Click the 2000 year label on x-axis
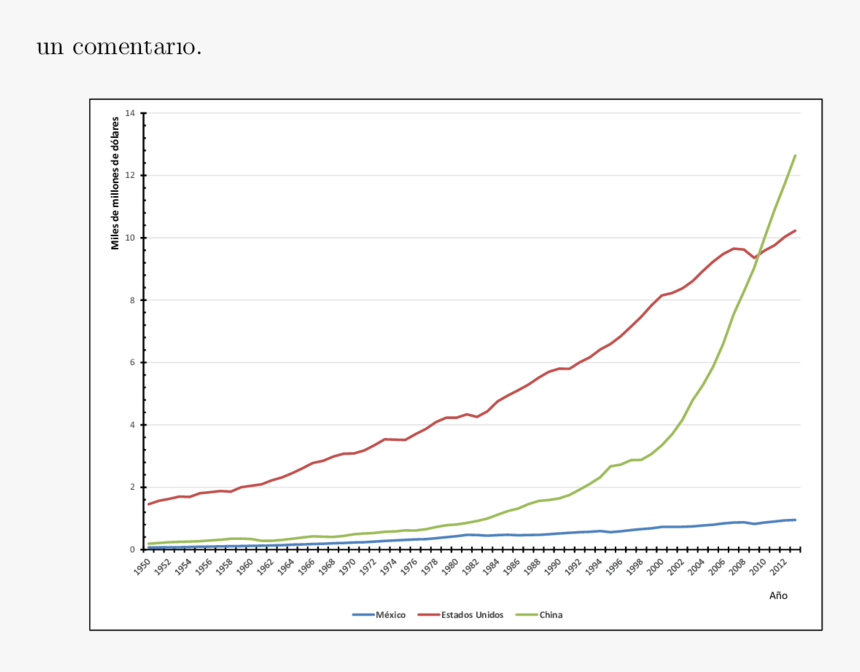The height and width of the screenshot is (672, 860). click(657, 567)
